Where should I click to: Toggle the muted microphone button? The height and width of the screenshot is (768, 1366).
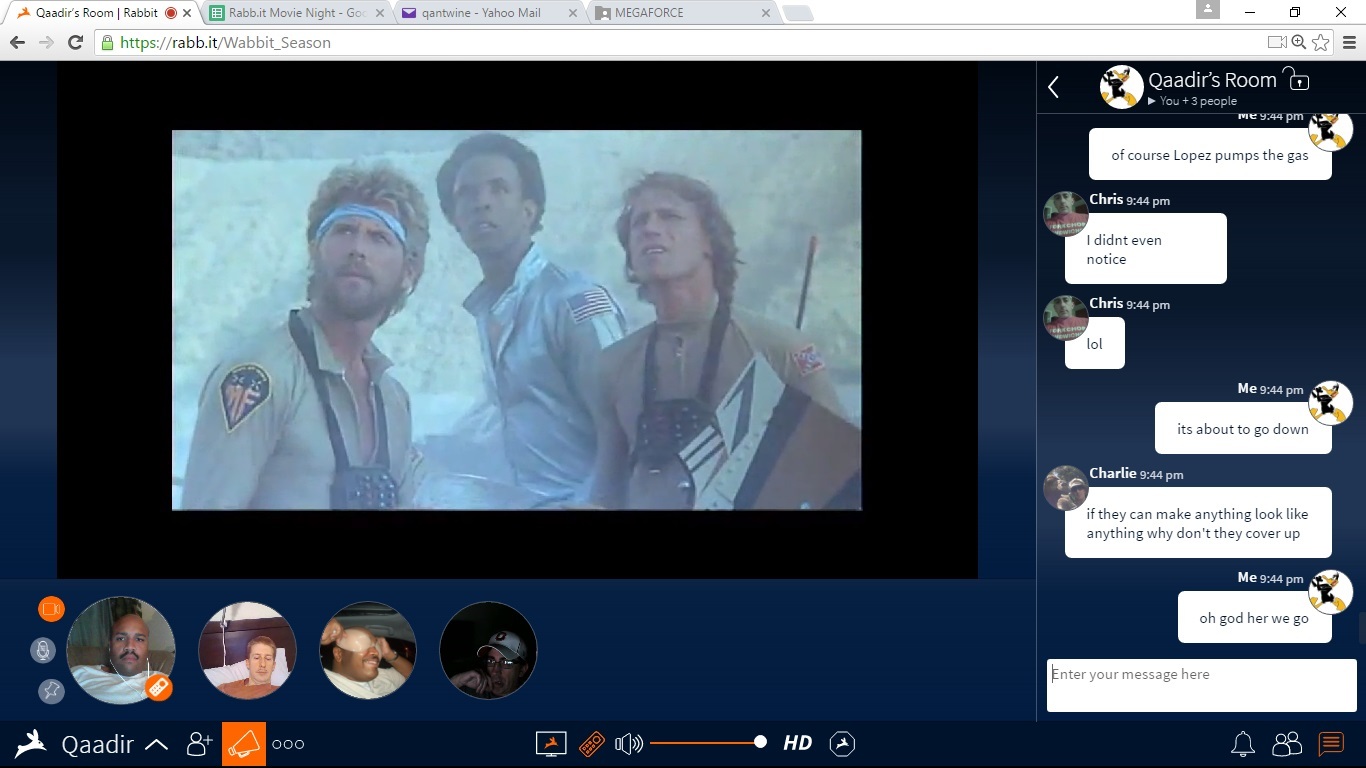(42, 650)
